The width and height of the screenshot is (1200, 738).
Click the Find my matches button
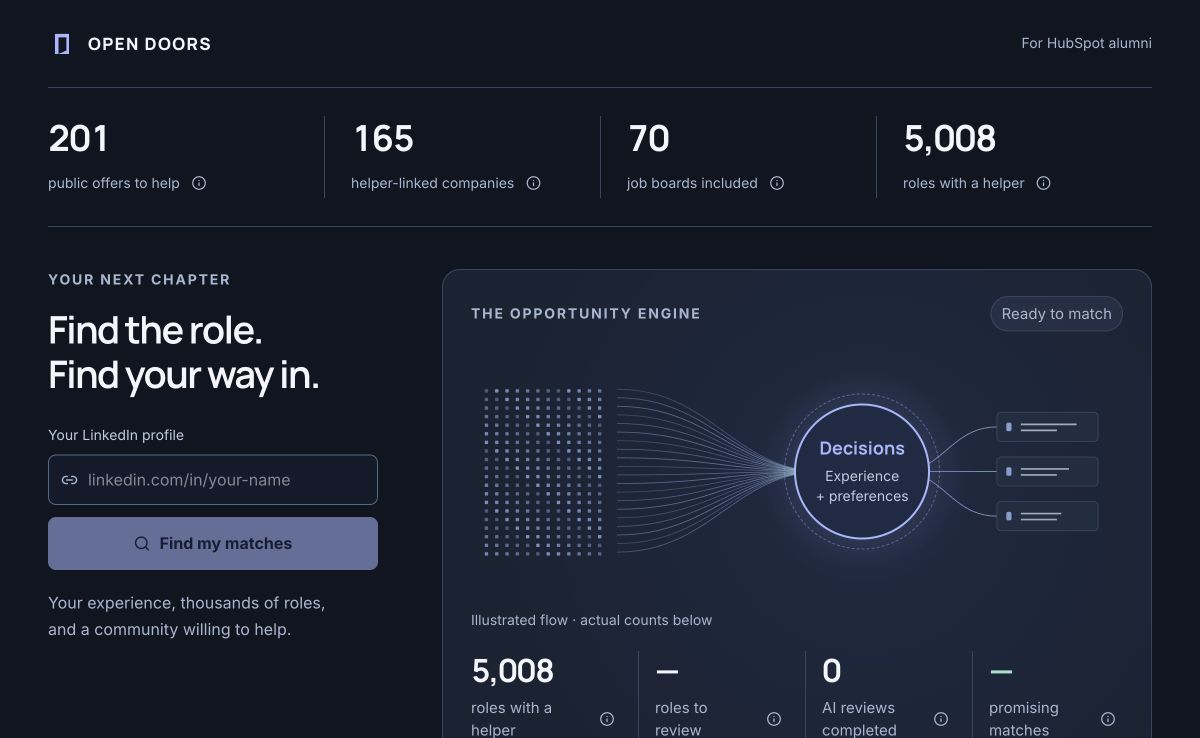(213, 543)
